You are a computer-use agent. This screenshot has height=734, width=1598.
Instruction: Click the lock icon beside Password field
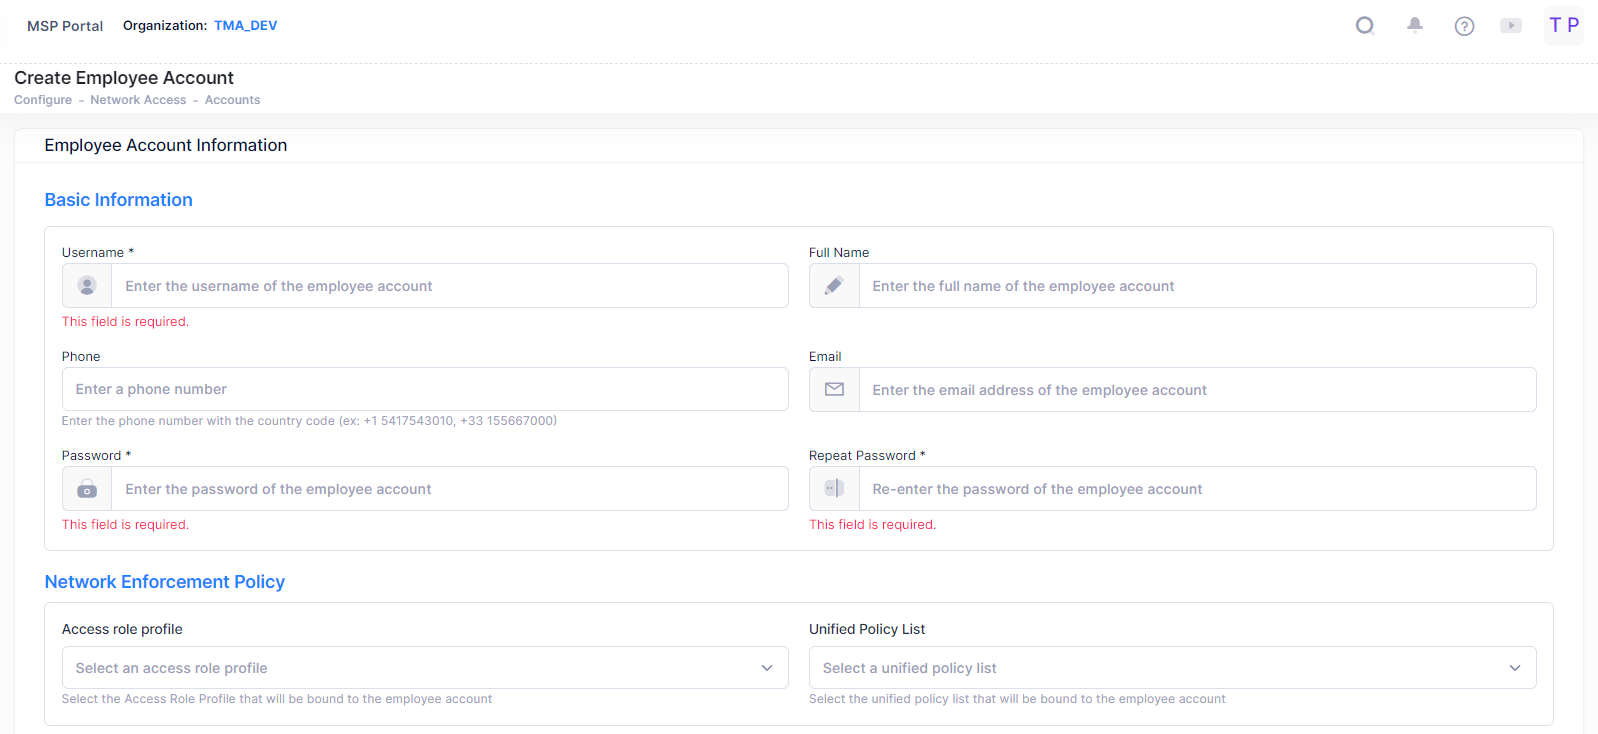pos(87,489)
